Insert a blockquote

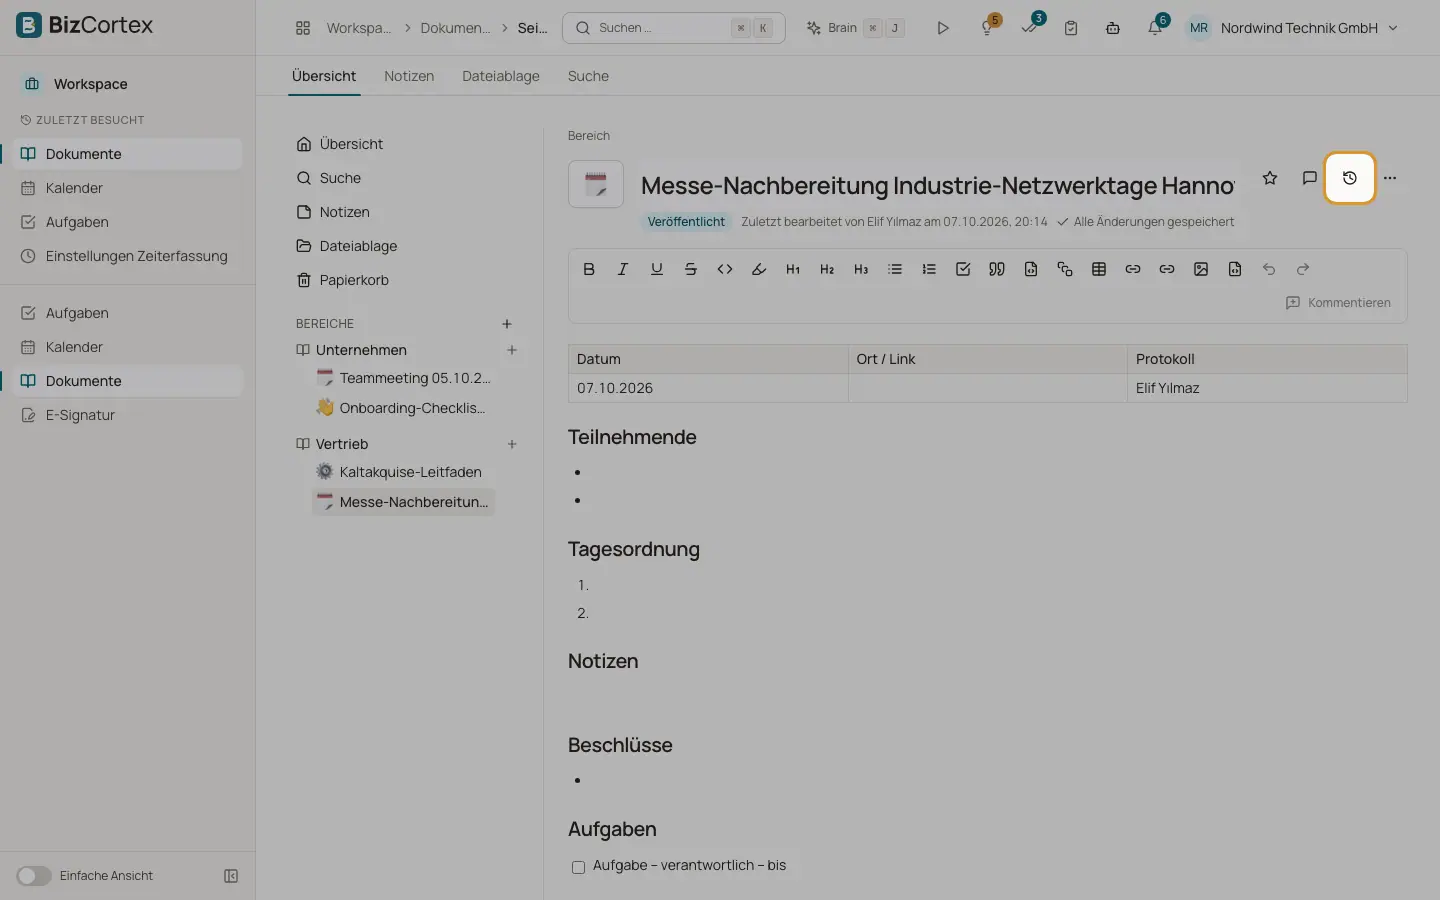click(997, 269)
